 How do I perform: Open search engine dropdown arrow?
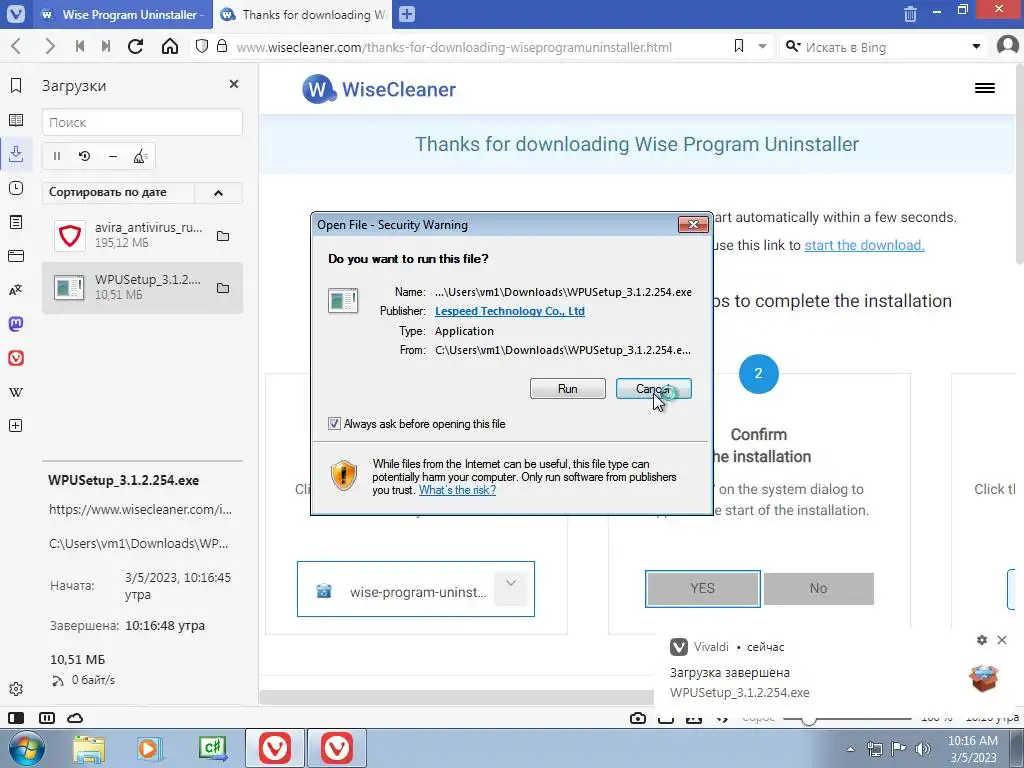[976, 46]
